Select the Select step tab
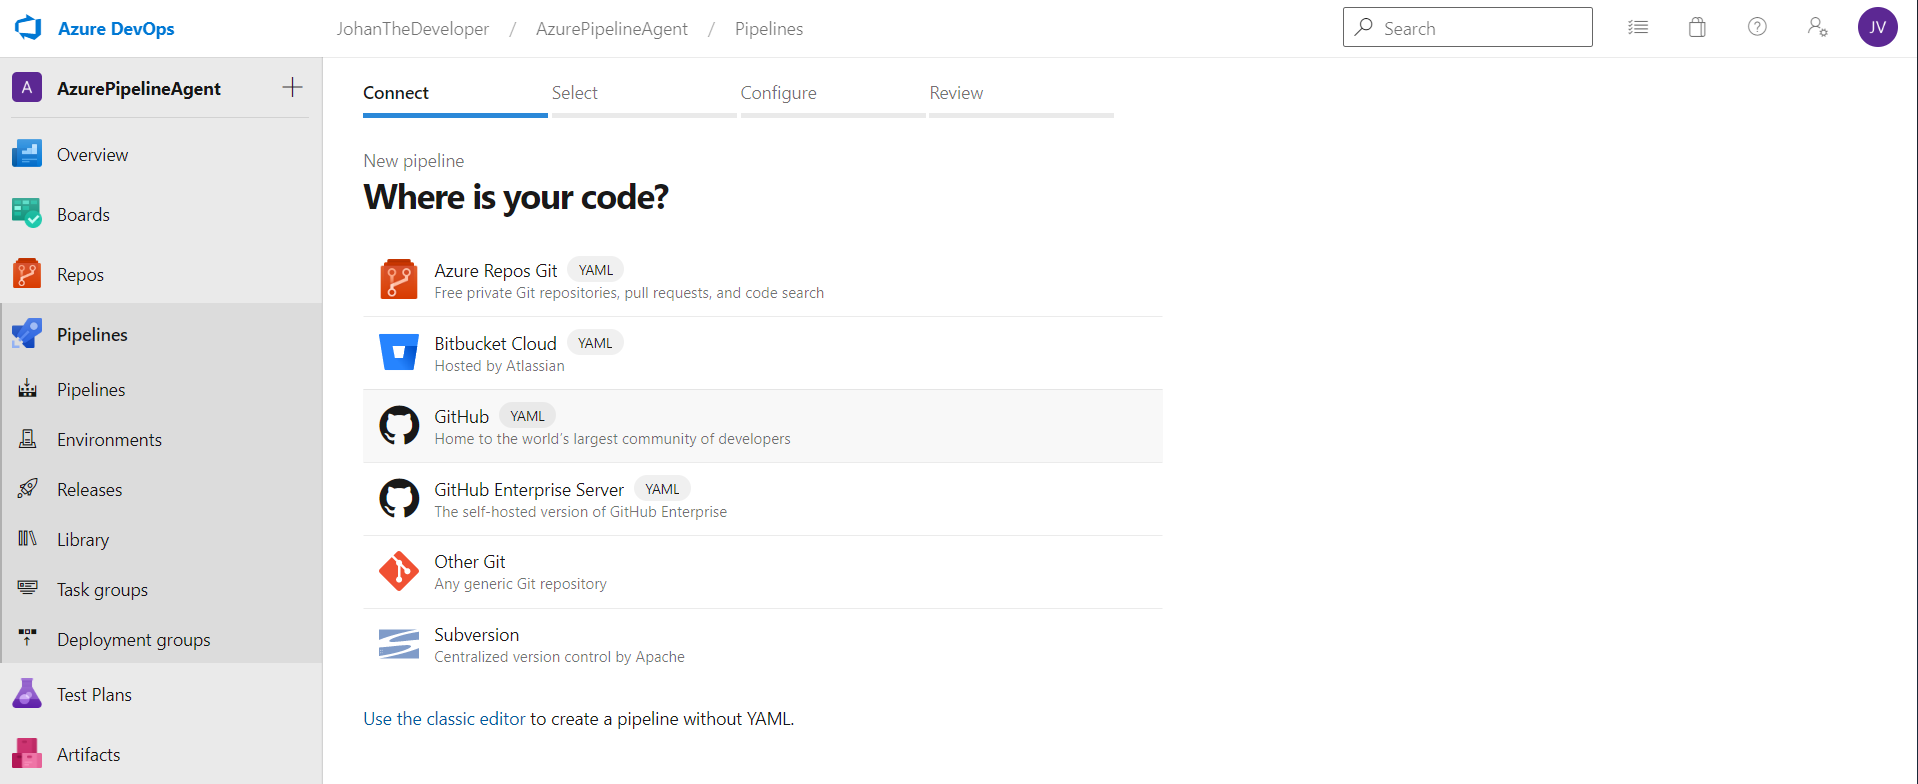This screenshot has width=1918, height=784. tap(644, 99)
